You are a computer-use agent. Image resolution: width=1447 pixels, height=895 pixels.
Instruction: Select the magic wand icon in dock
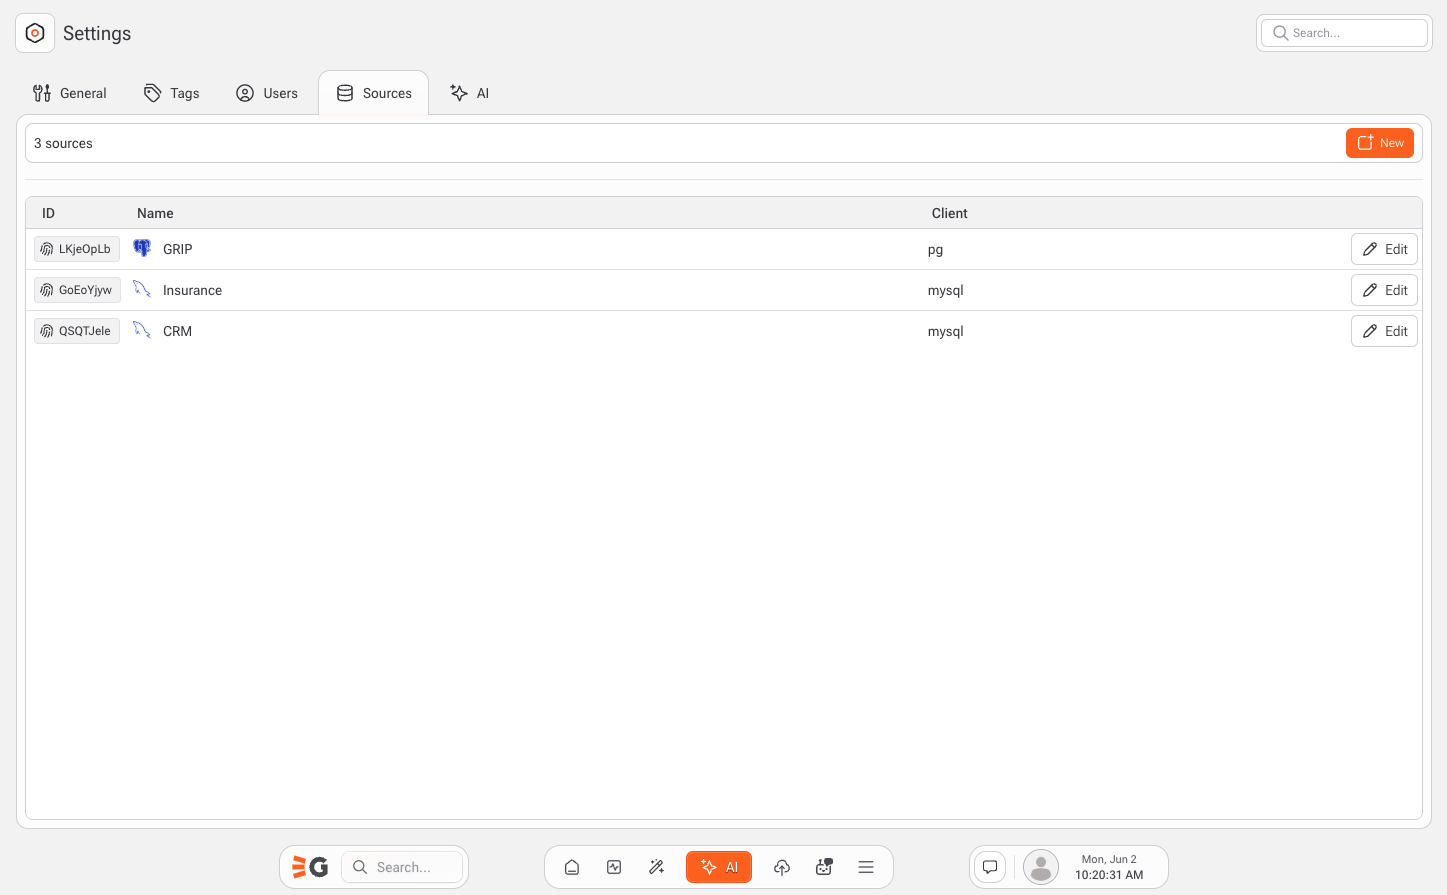[657, 867]
